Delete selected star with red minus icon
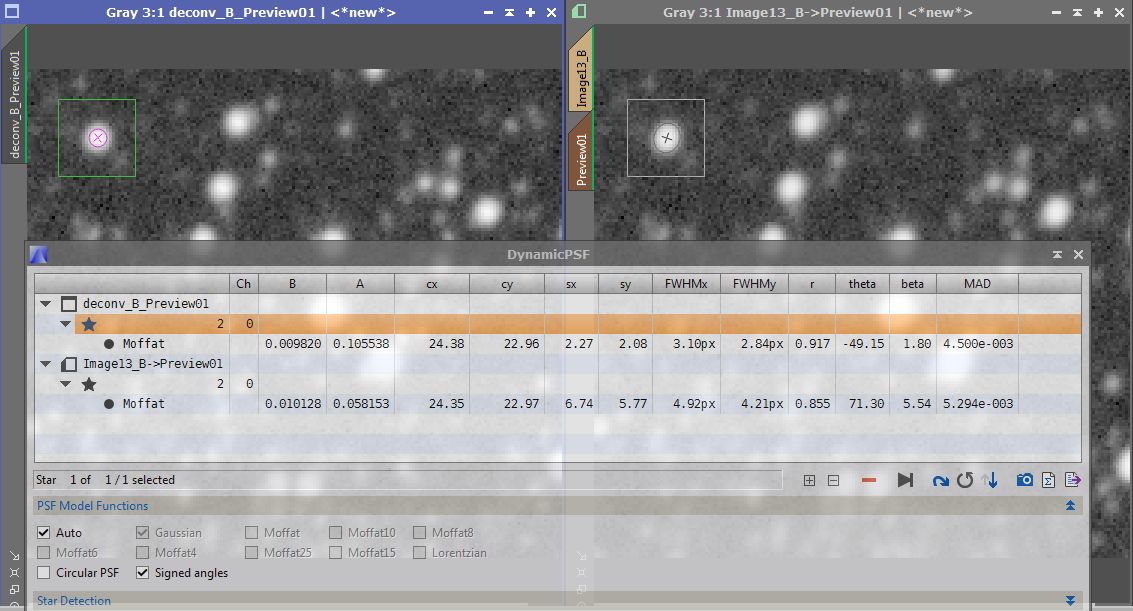1133x611 pixels. coord(868,480)
